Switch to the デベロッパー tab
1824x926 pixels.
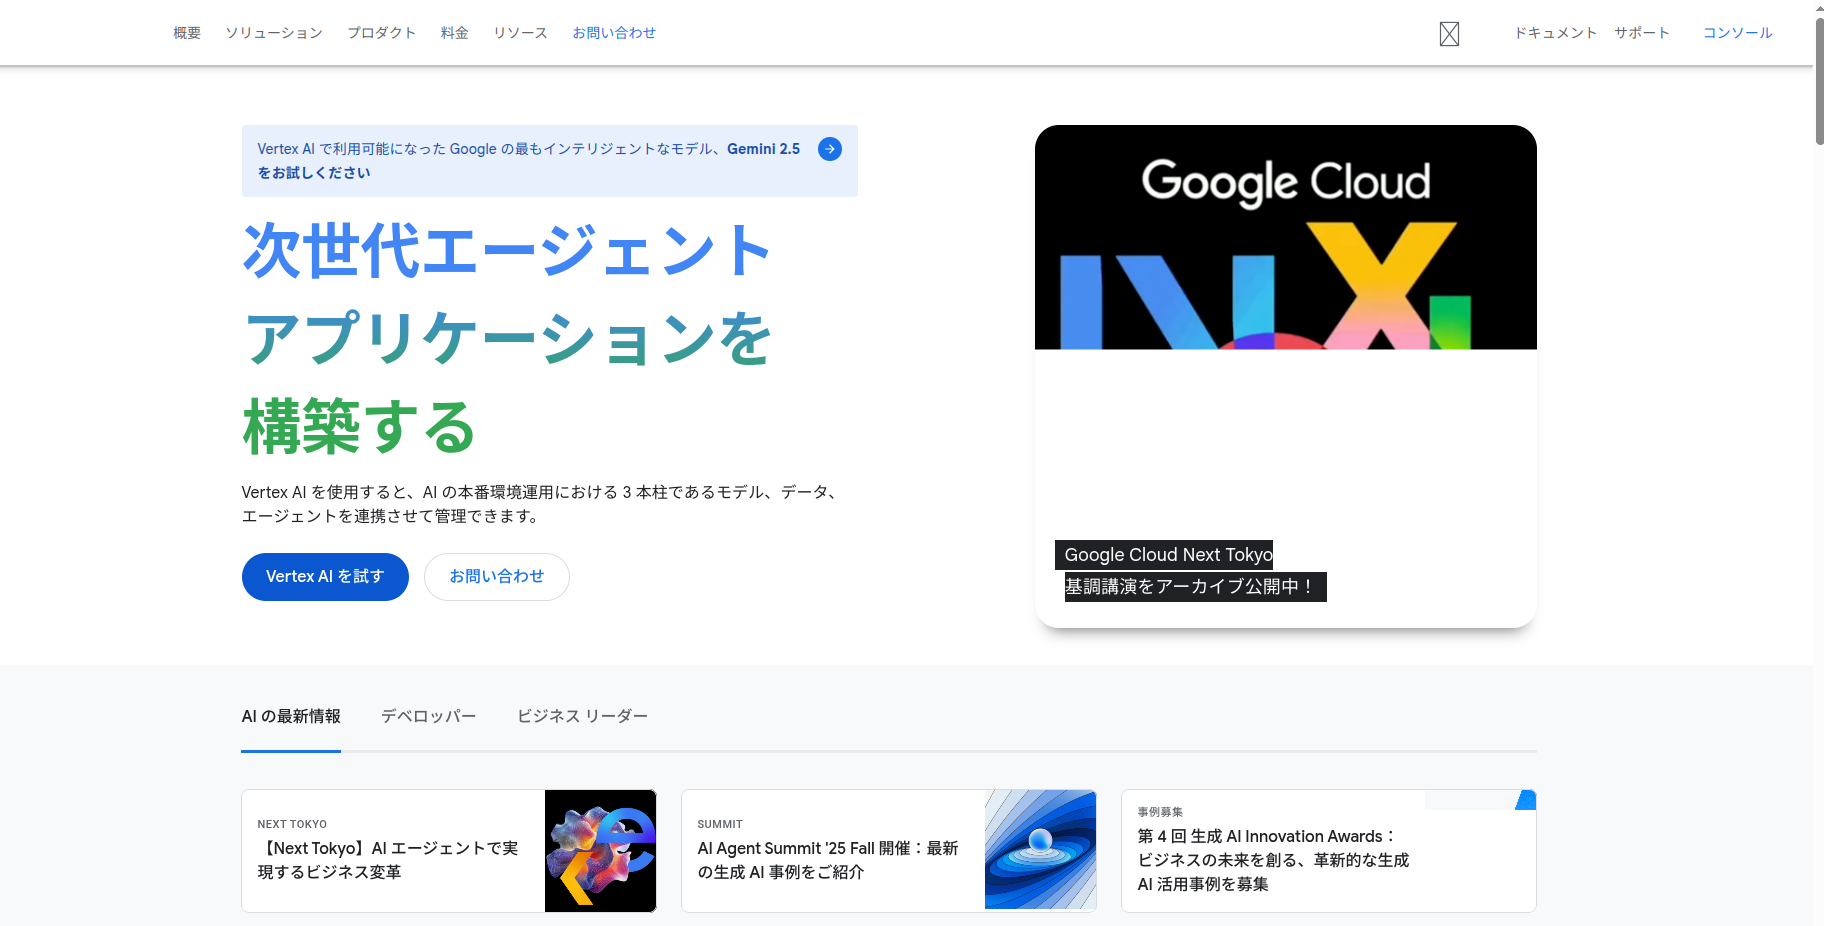coord(429,717)
